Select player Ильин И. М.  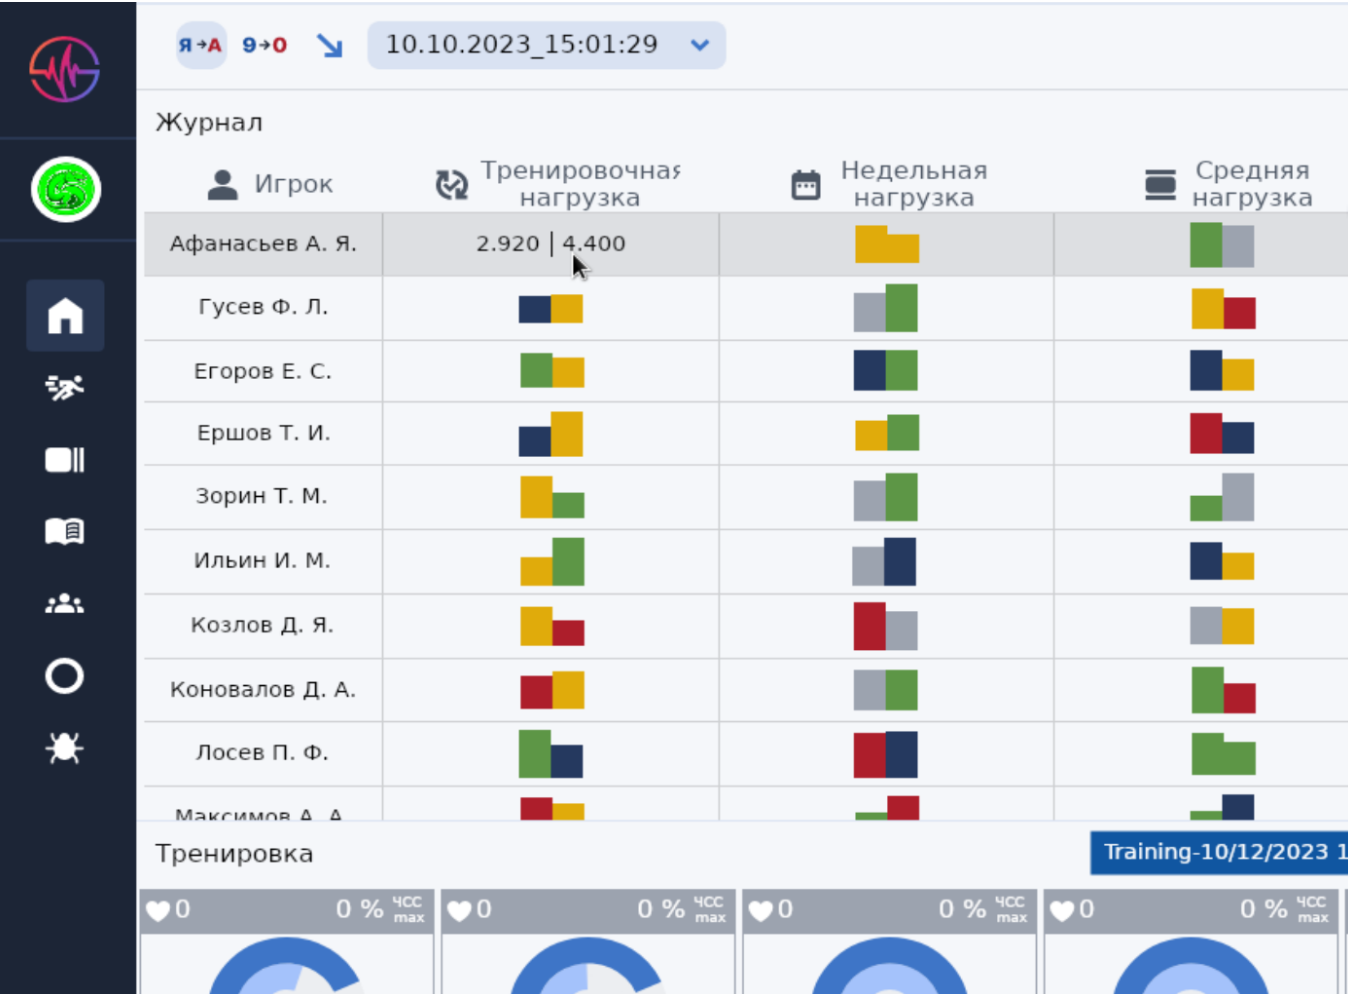click(263, 560)
